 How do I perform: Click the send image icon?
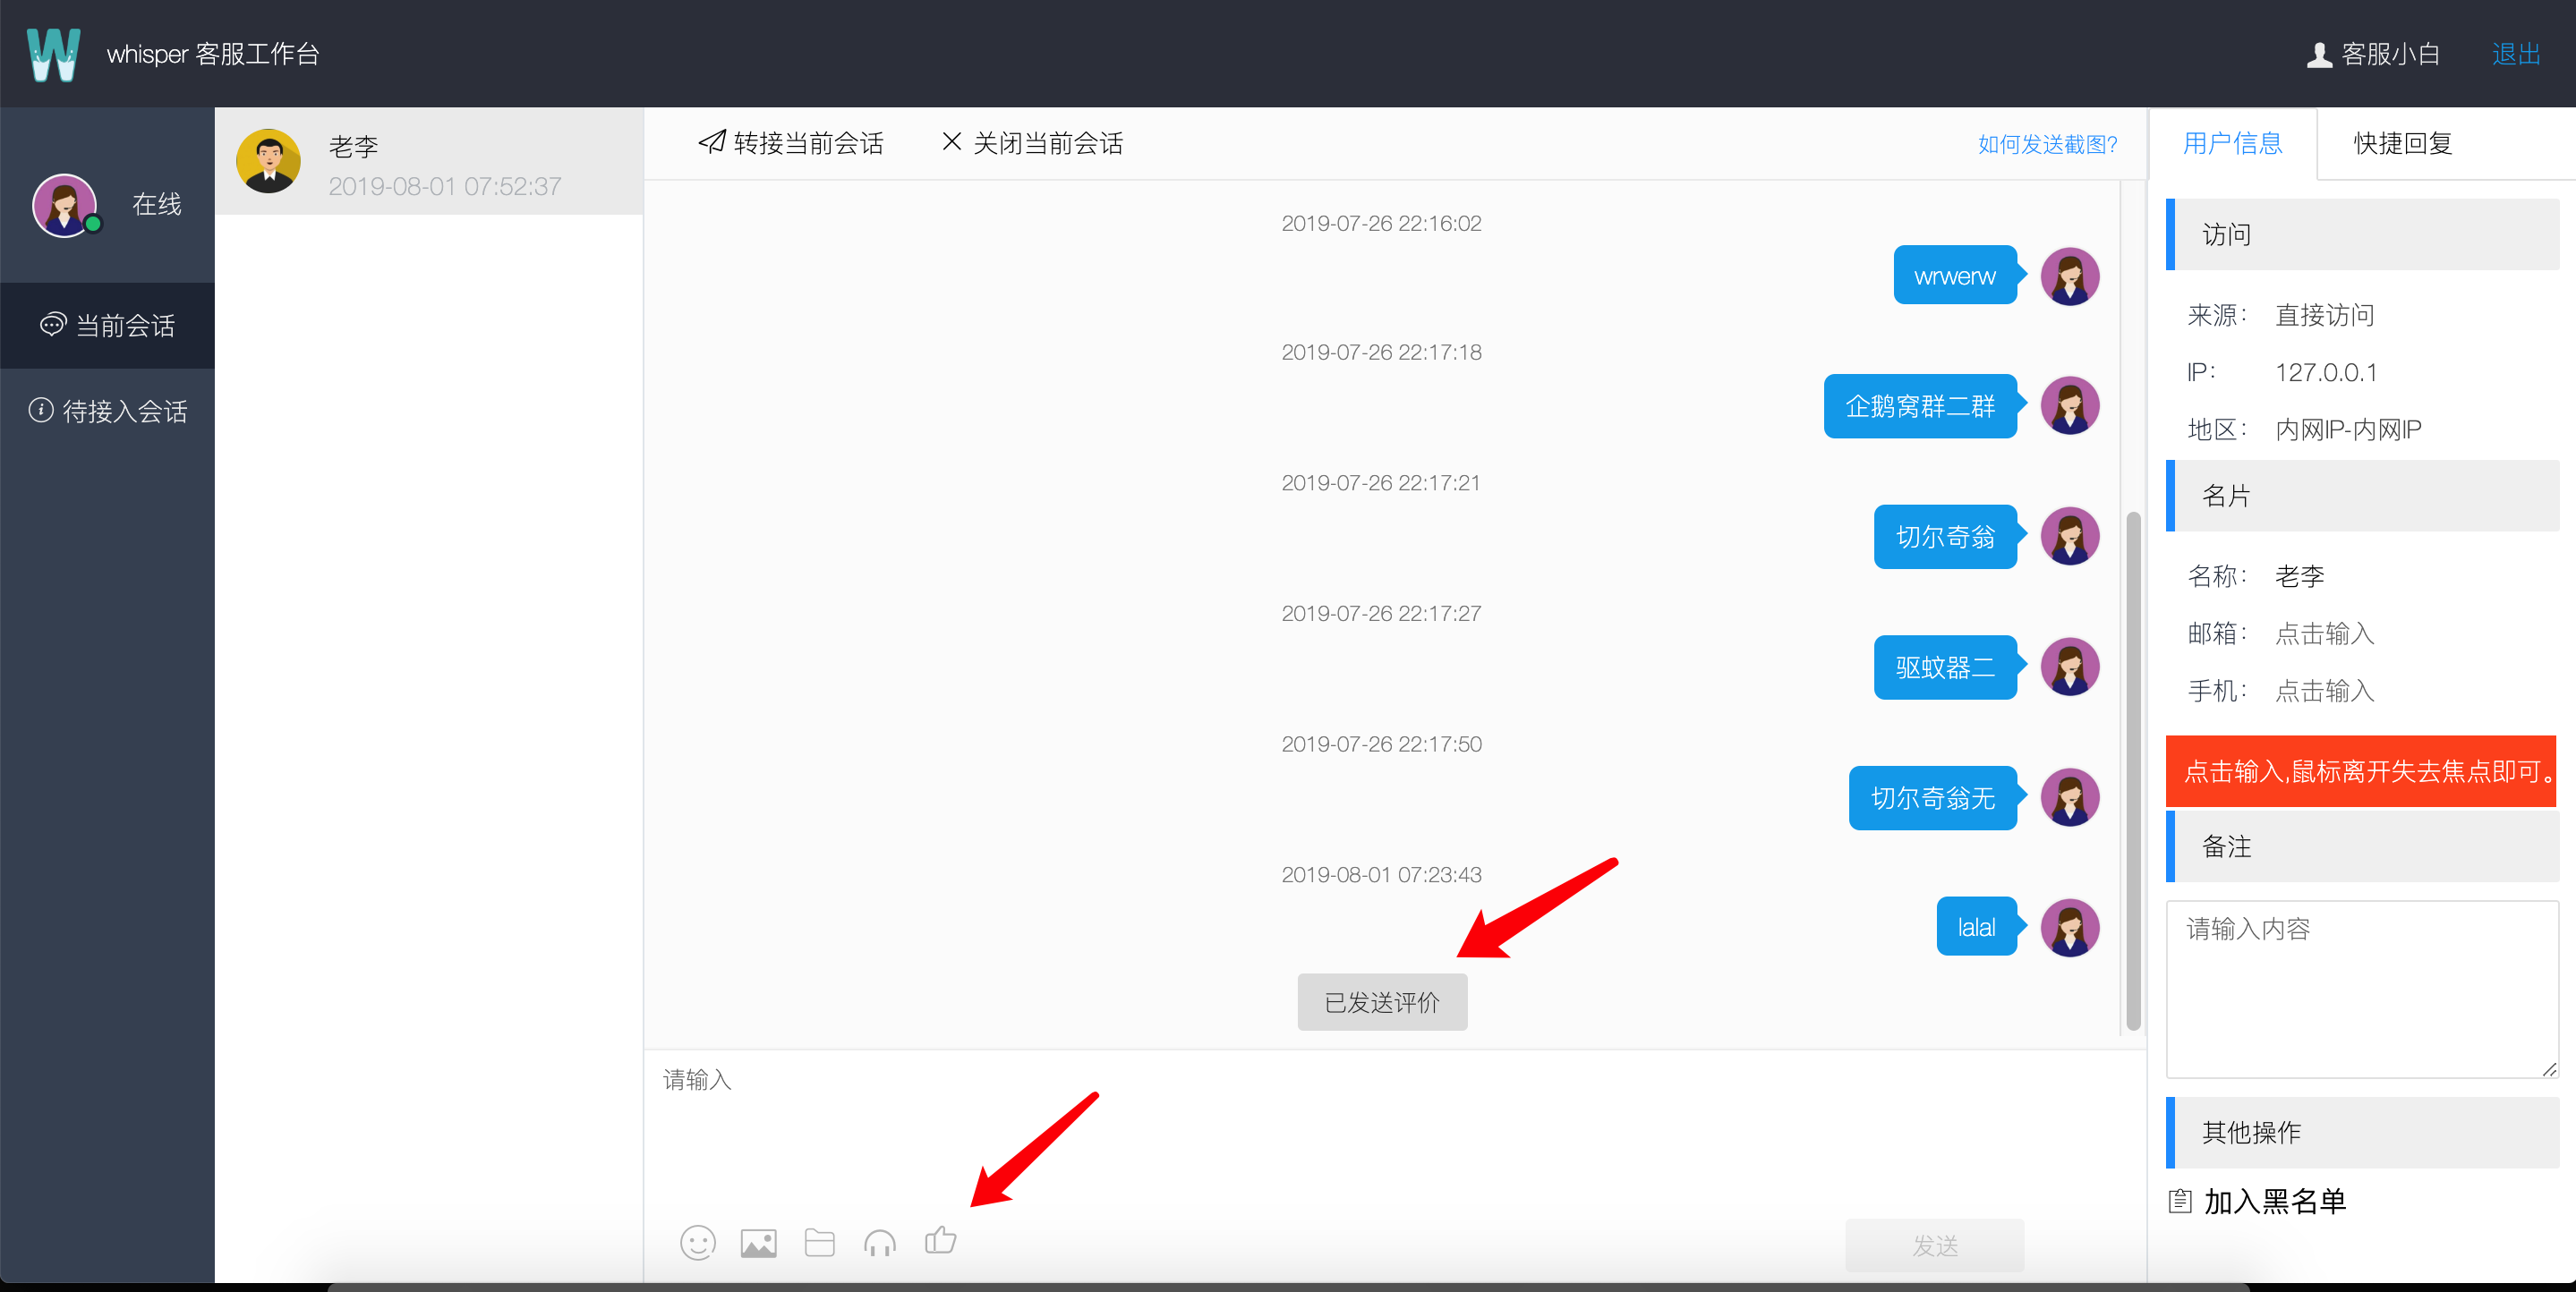tap(758, 1243)
